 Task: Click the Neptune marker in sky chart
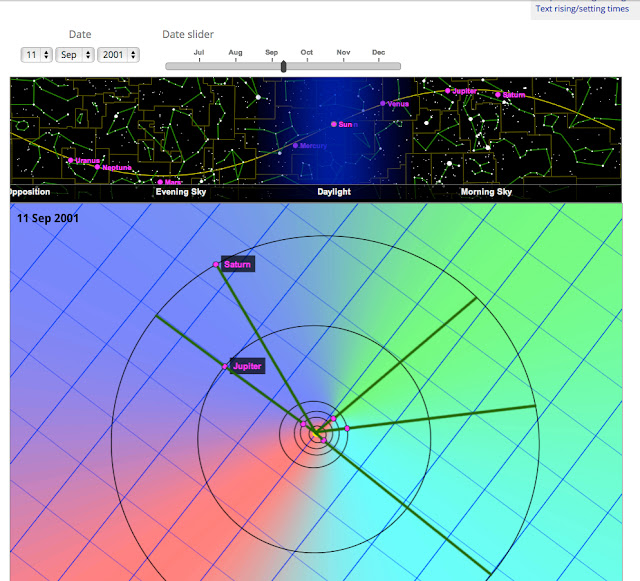coord(97,167)
